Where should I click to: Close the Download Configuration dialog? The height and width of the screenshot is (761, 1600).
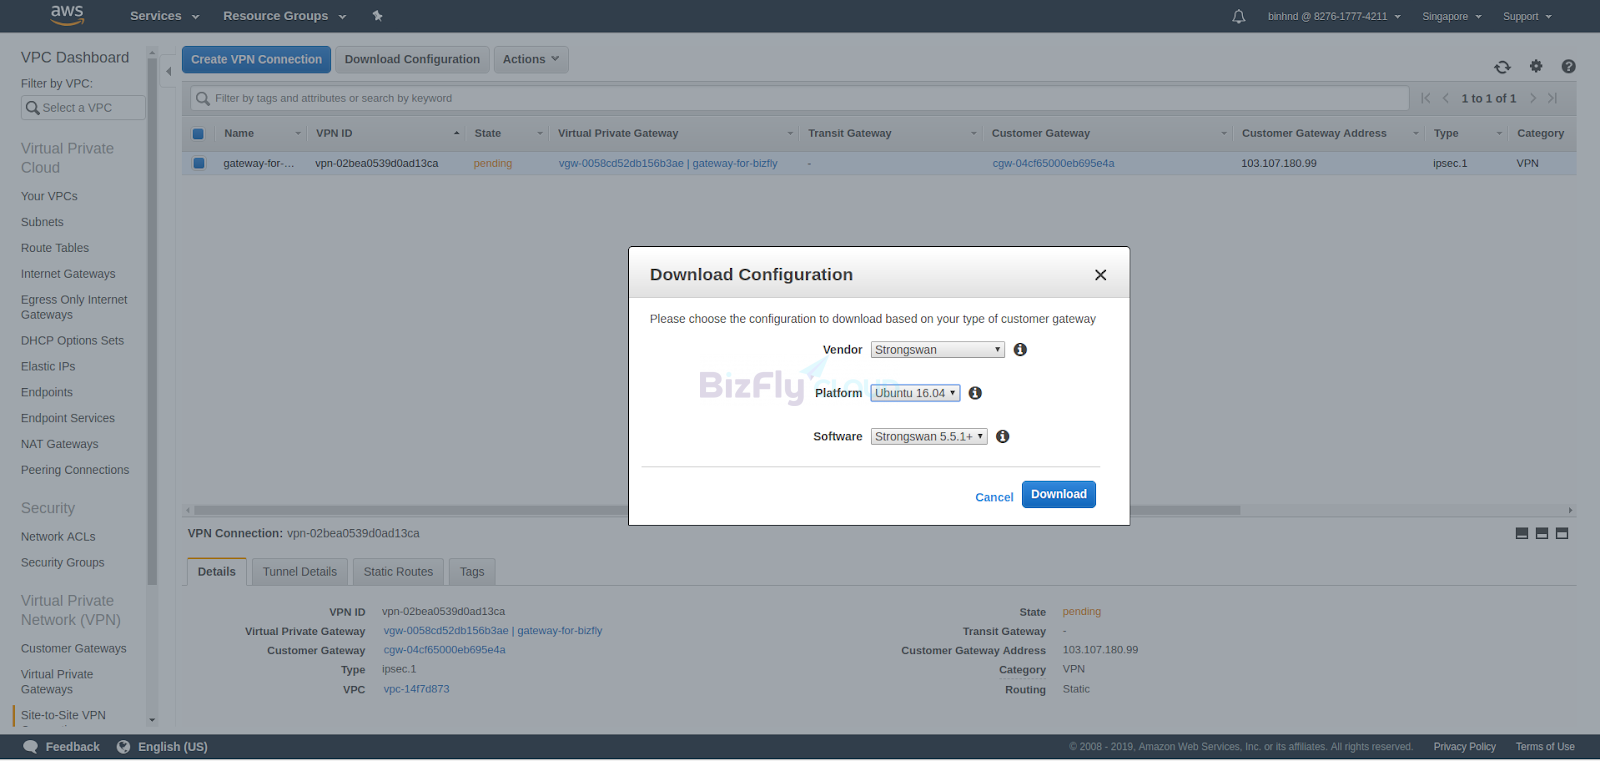point(1100,275)
